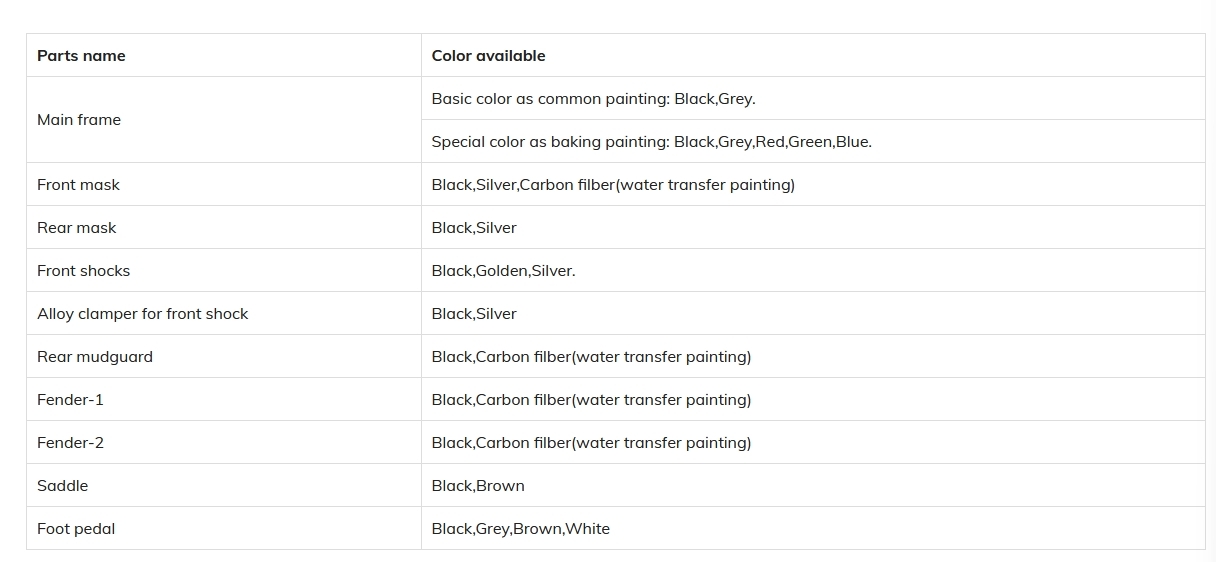Click the special color baking painting row

pos(813,142)
